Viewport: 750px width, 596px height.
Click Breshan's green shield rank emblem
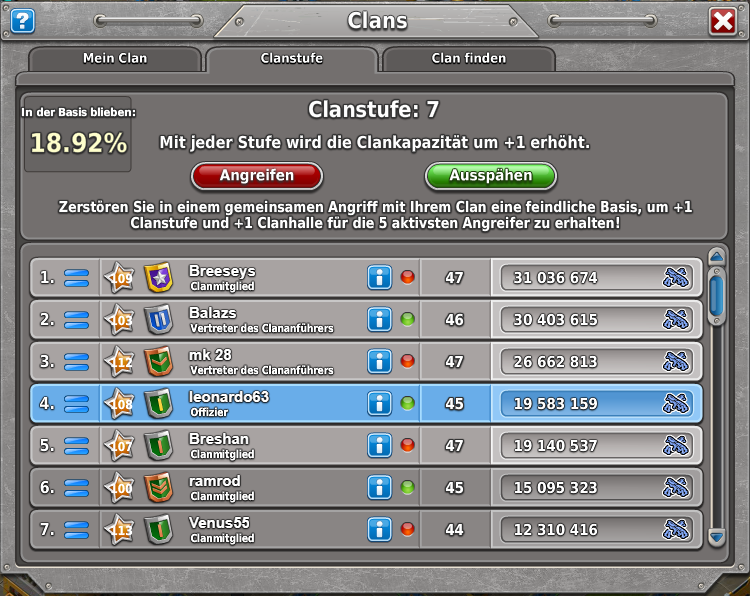[158, 445]
